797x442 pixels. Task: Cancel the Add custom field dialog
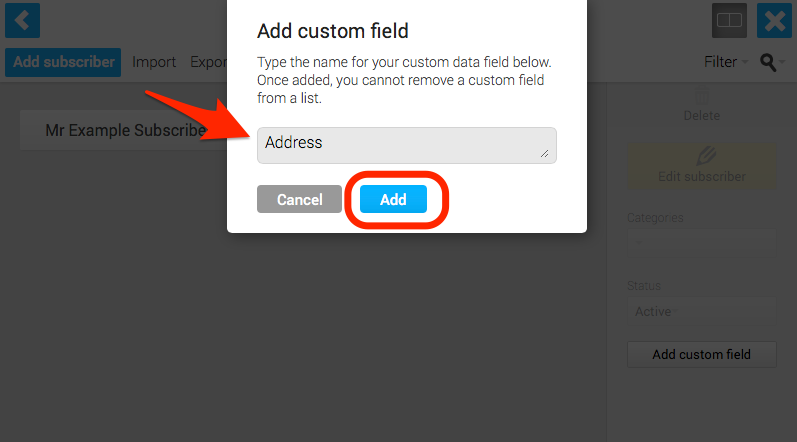(x=299, y=199)
